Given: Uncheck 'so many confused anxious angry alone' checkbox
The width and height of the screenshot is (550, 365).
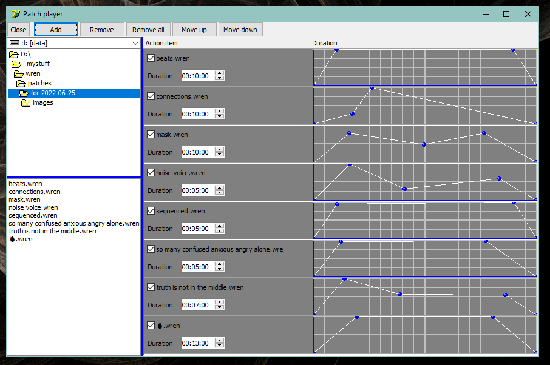Looking at the screenshot, I should pos(151,249).
